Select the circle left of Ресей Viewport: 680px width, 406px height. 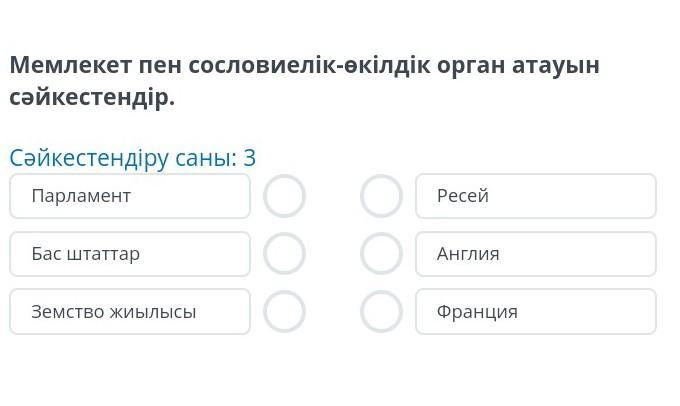pos(381,196)
